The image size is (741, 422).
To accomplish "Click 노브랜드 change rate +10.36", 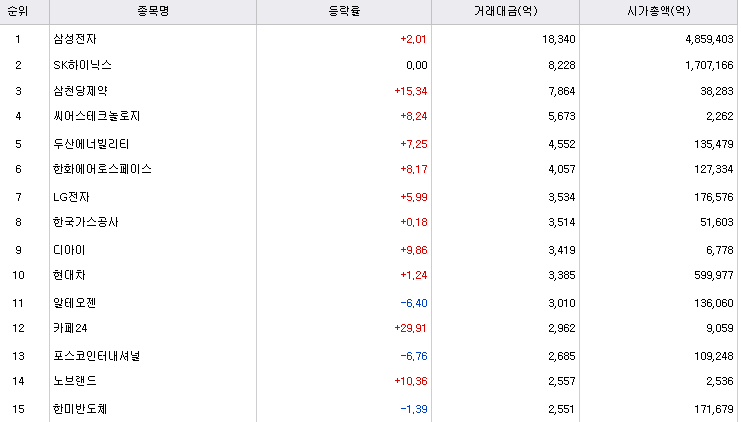I will [x=411, y=380].
